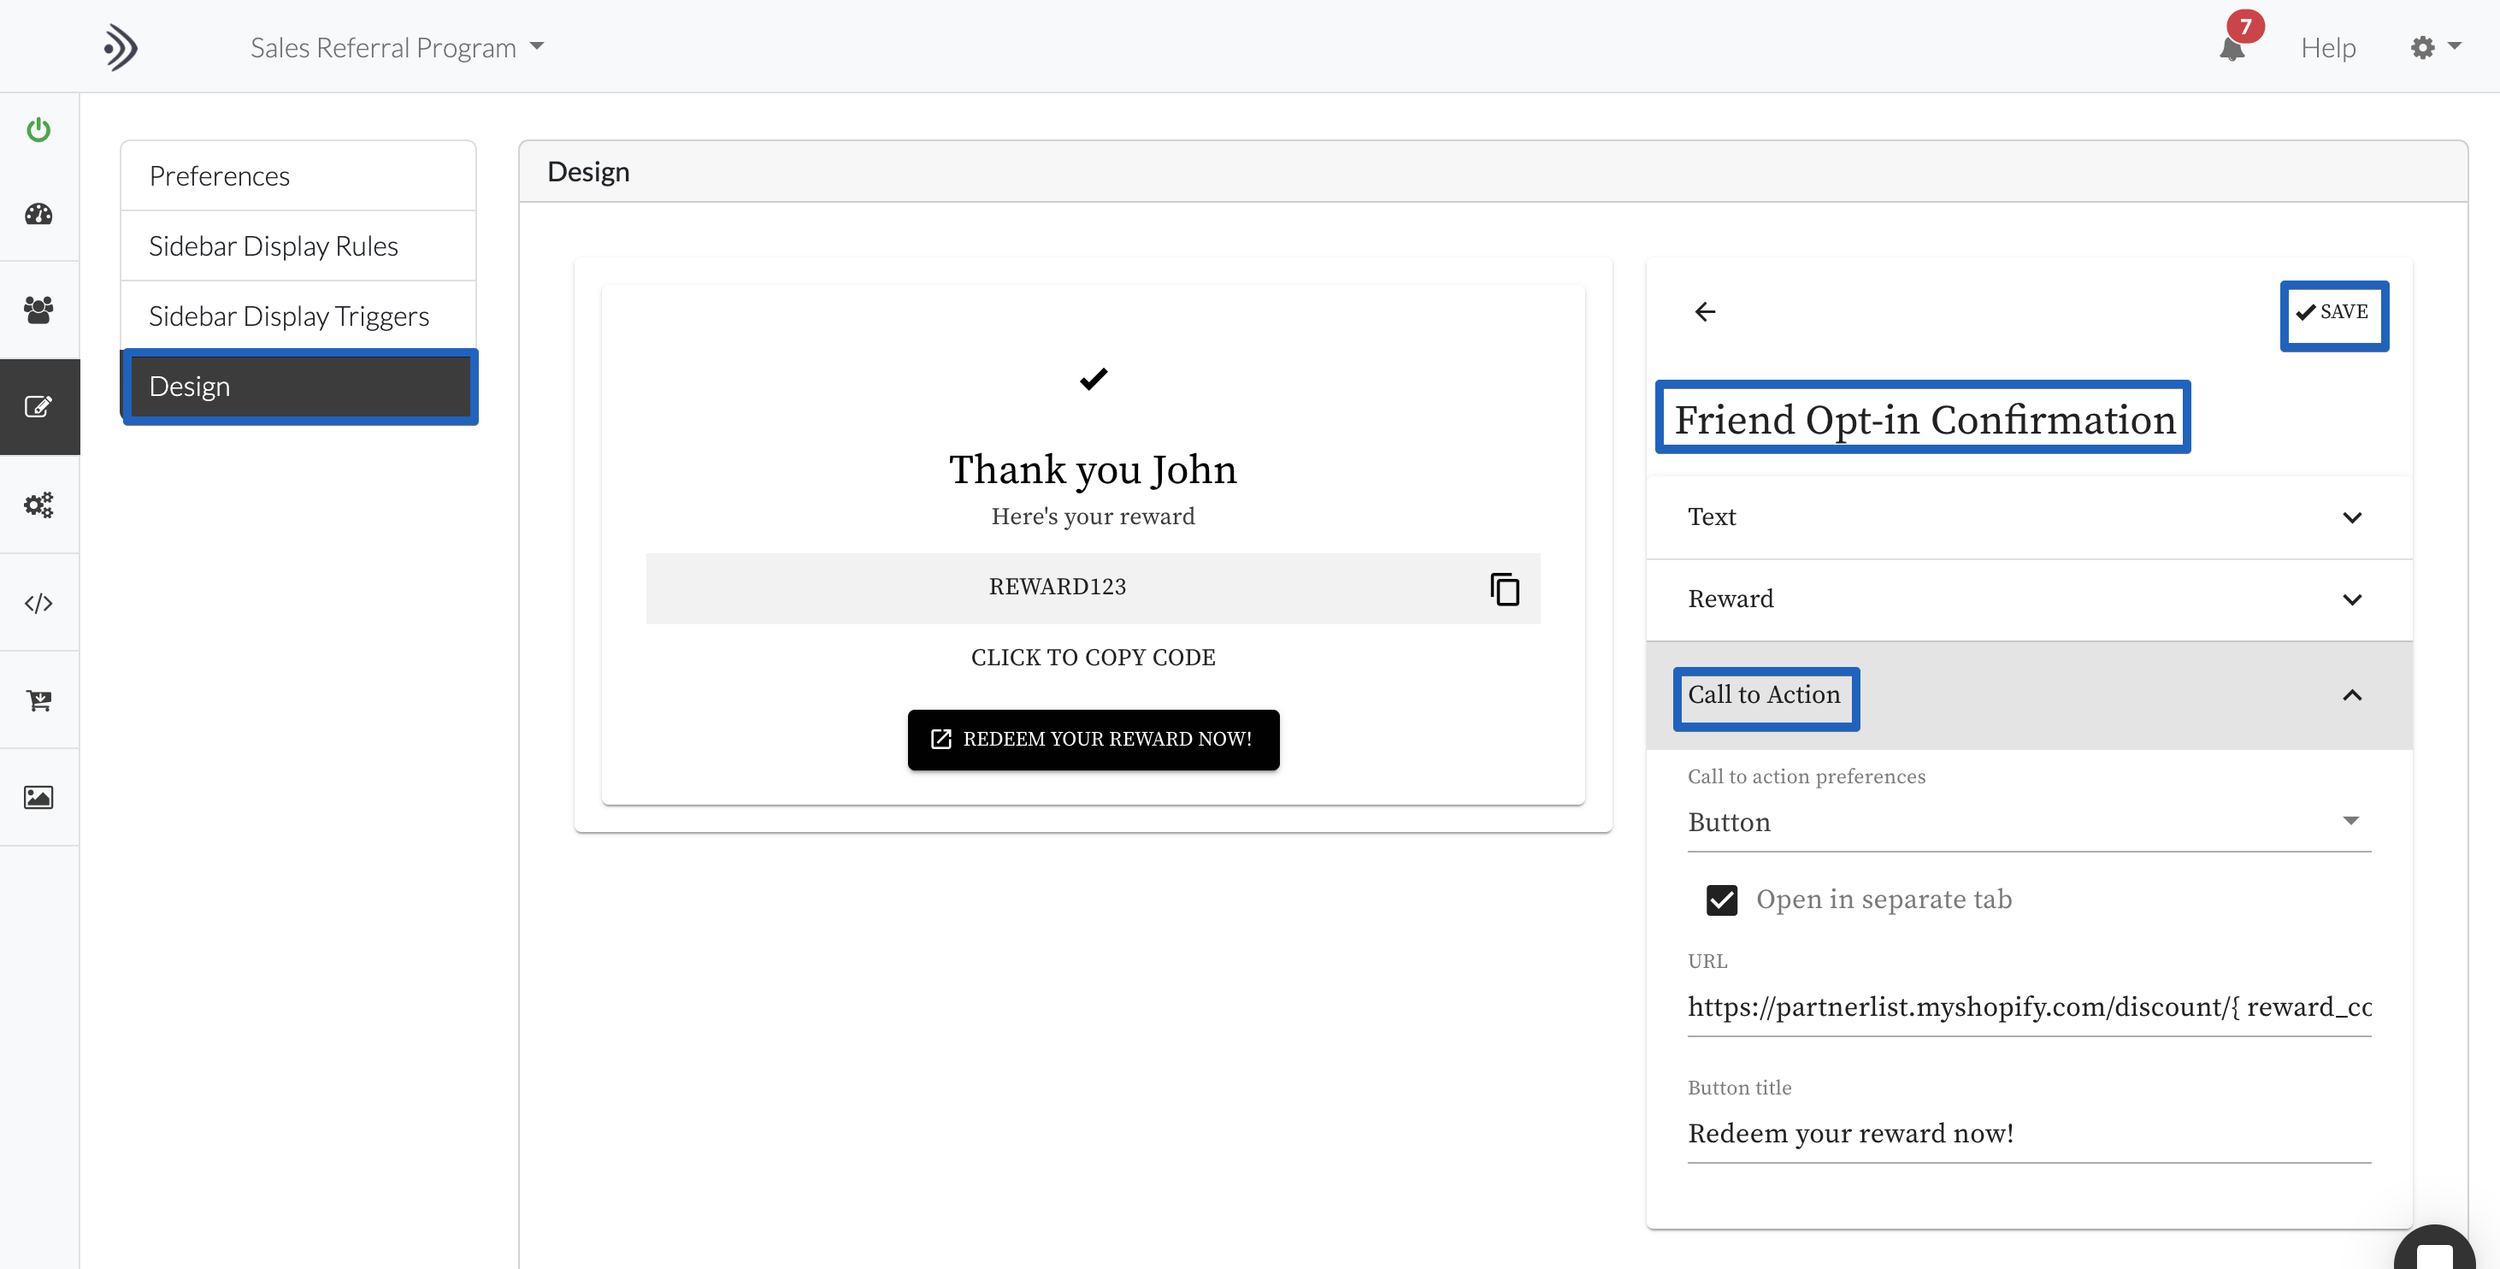This screenshot has width=2500, height=1269.
Task: Uncheck Open in separate tab checkbox
Action: click(1721, 900)
